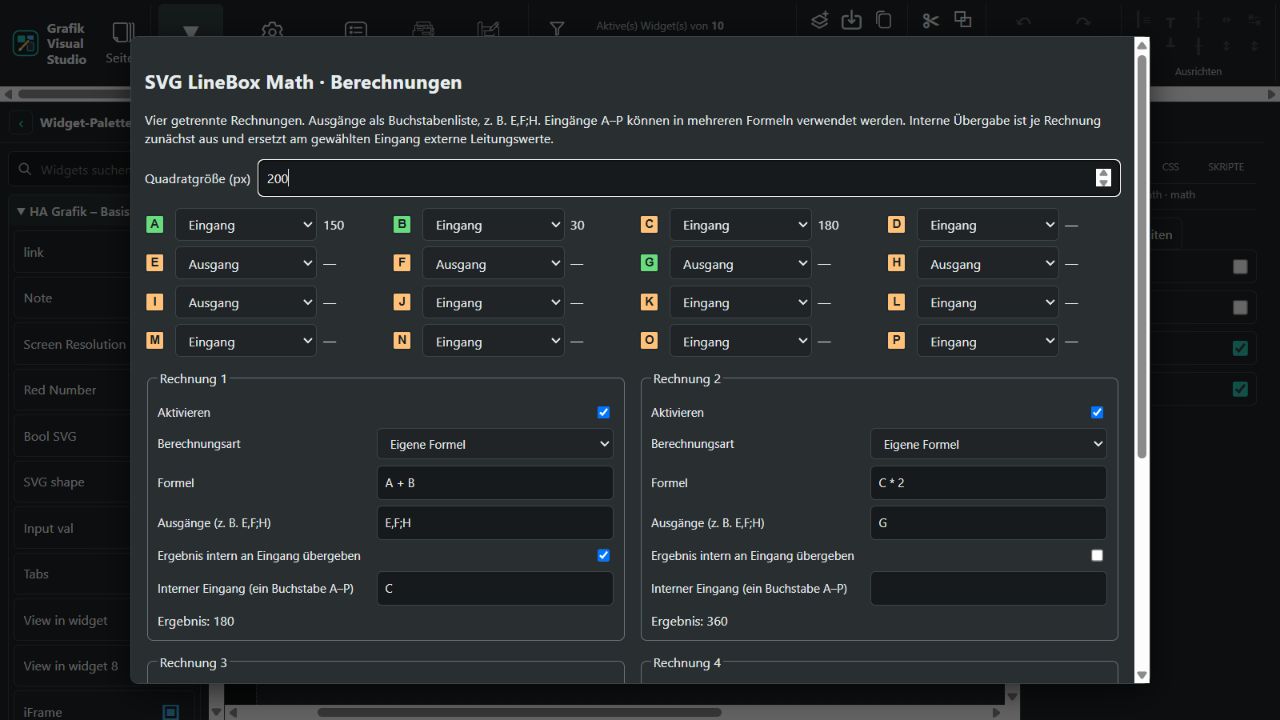This screenshot has height=720, width=1280.
Task: Click the search magnifier in Widget-Palette
Action: (x=25, y=170)
